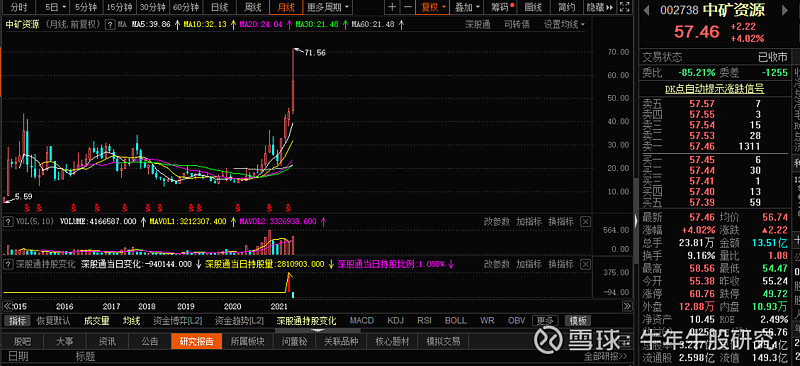Image resolution: width=800 pixels, height=366 pixels.
Task: Click 模板 button on indicator bar
Action: point(578,321)
